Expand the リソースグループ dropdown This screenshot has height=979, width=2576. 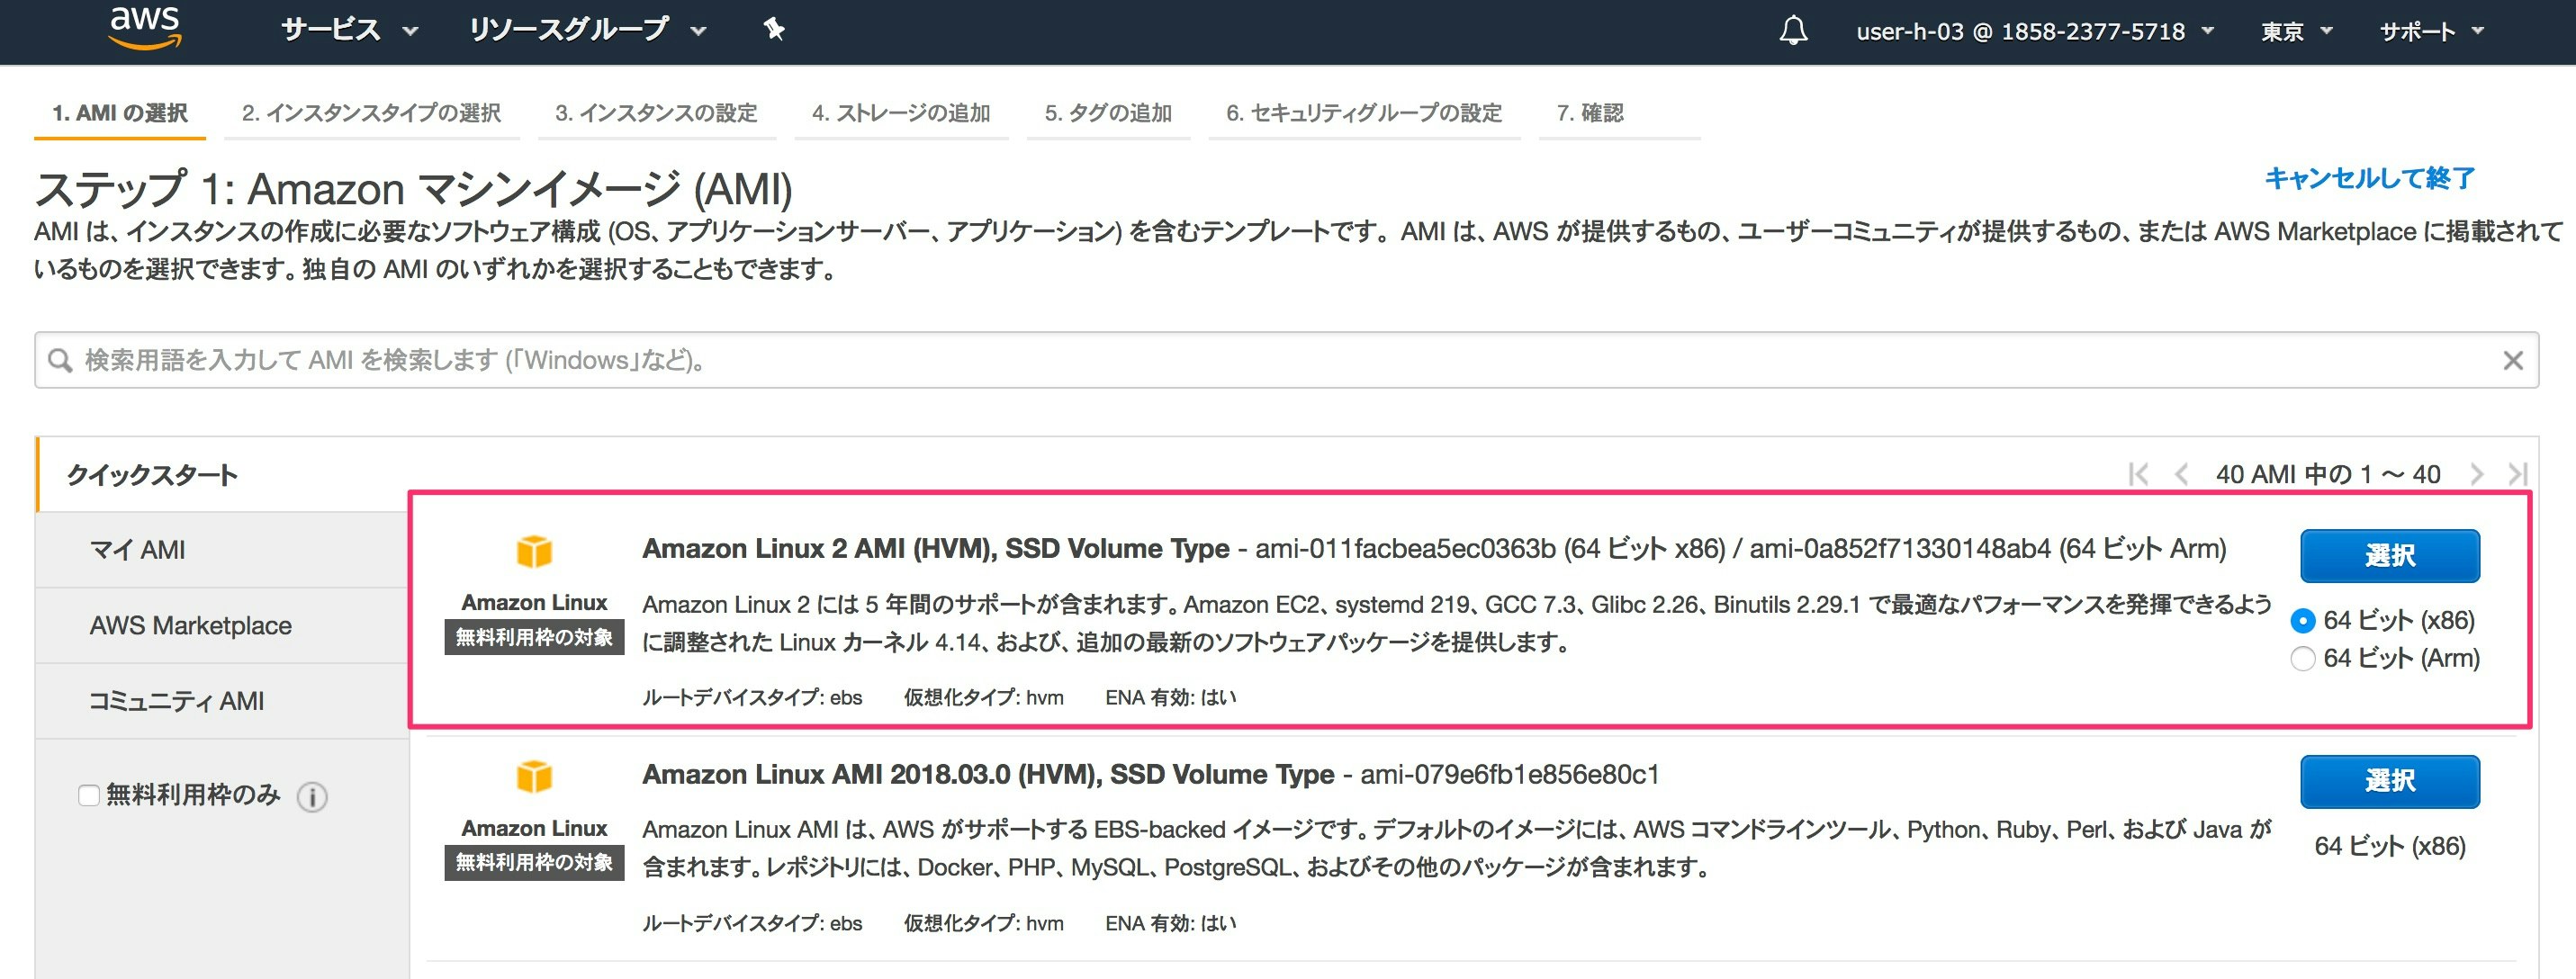click(x=587, y=30)
